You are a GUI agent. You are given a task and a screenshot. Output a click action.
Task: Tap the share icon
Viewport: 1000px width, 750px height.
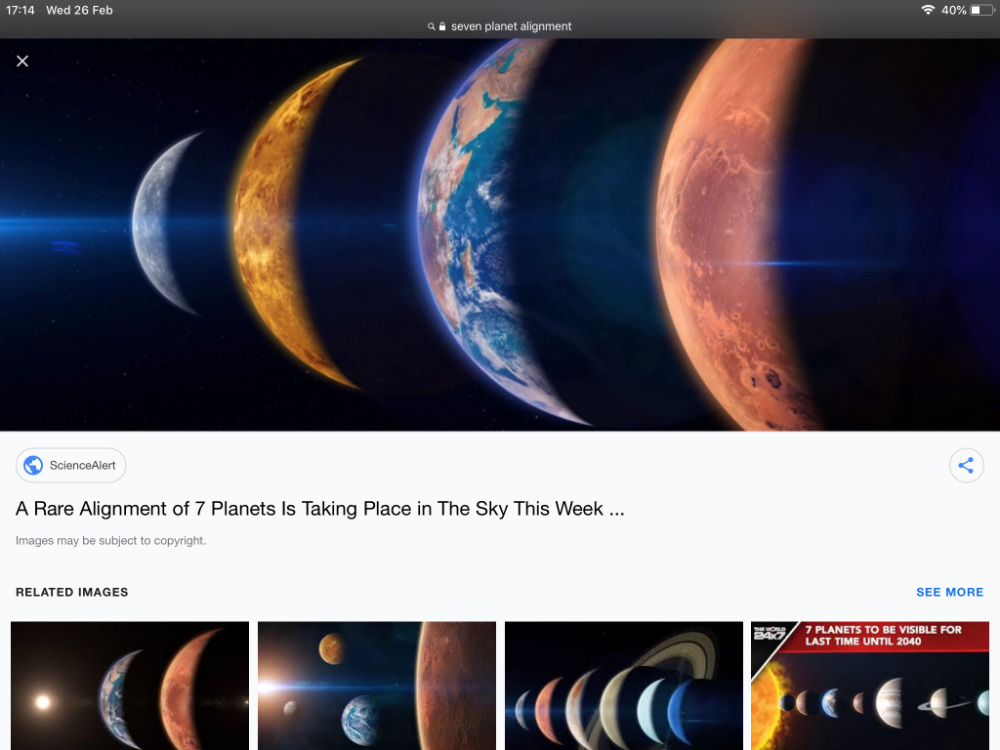coord(966,466)
